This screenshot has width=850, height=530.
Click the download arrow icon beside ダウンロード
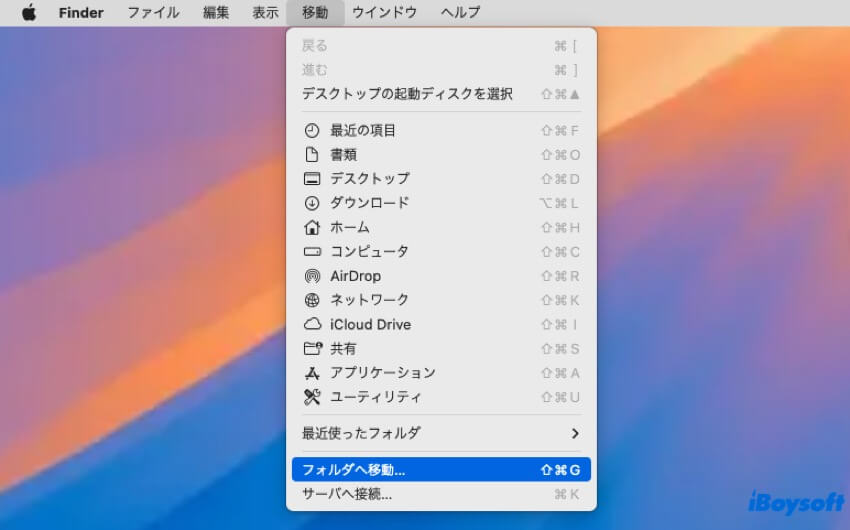pos(312,203)
